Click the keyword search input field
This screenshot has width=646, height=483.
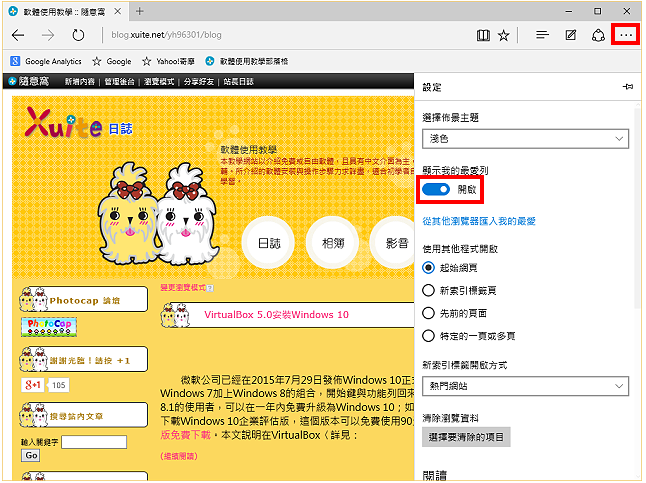pos(94,442)
